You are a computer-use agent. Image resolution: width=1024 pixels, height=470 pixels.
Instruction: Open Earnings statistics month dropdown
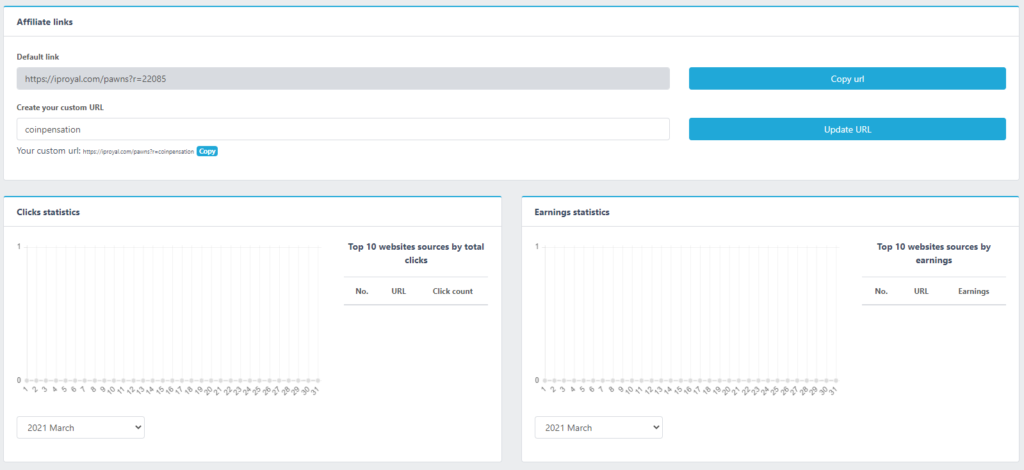[598, 428]
